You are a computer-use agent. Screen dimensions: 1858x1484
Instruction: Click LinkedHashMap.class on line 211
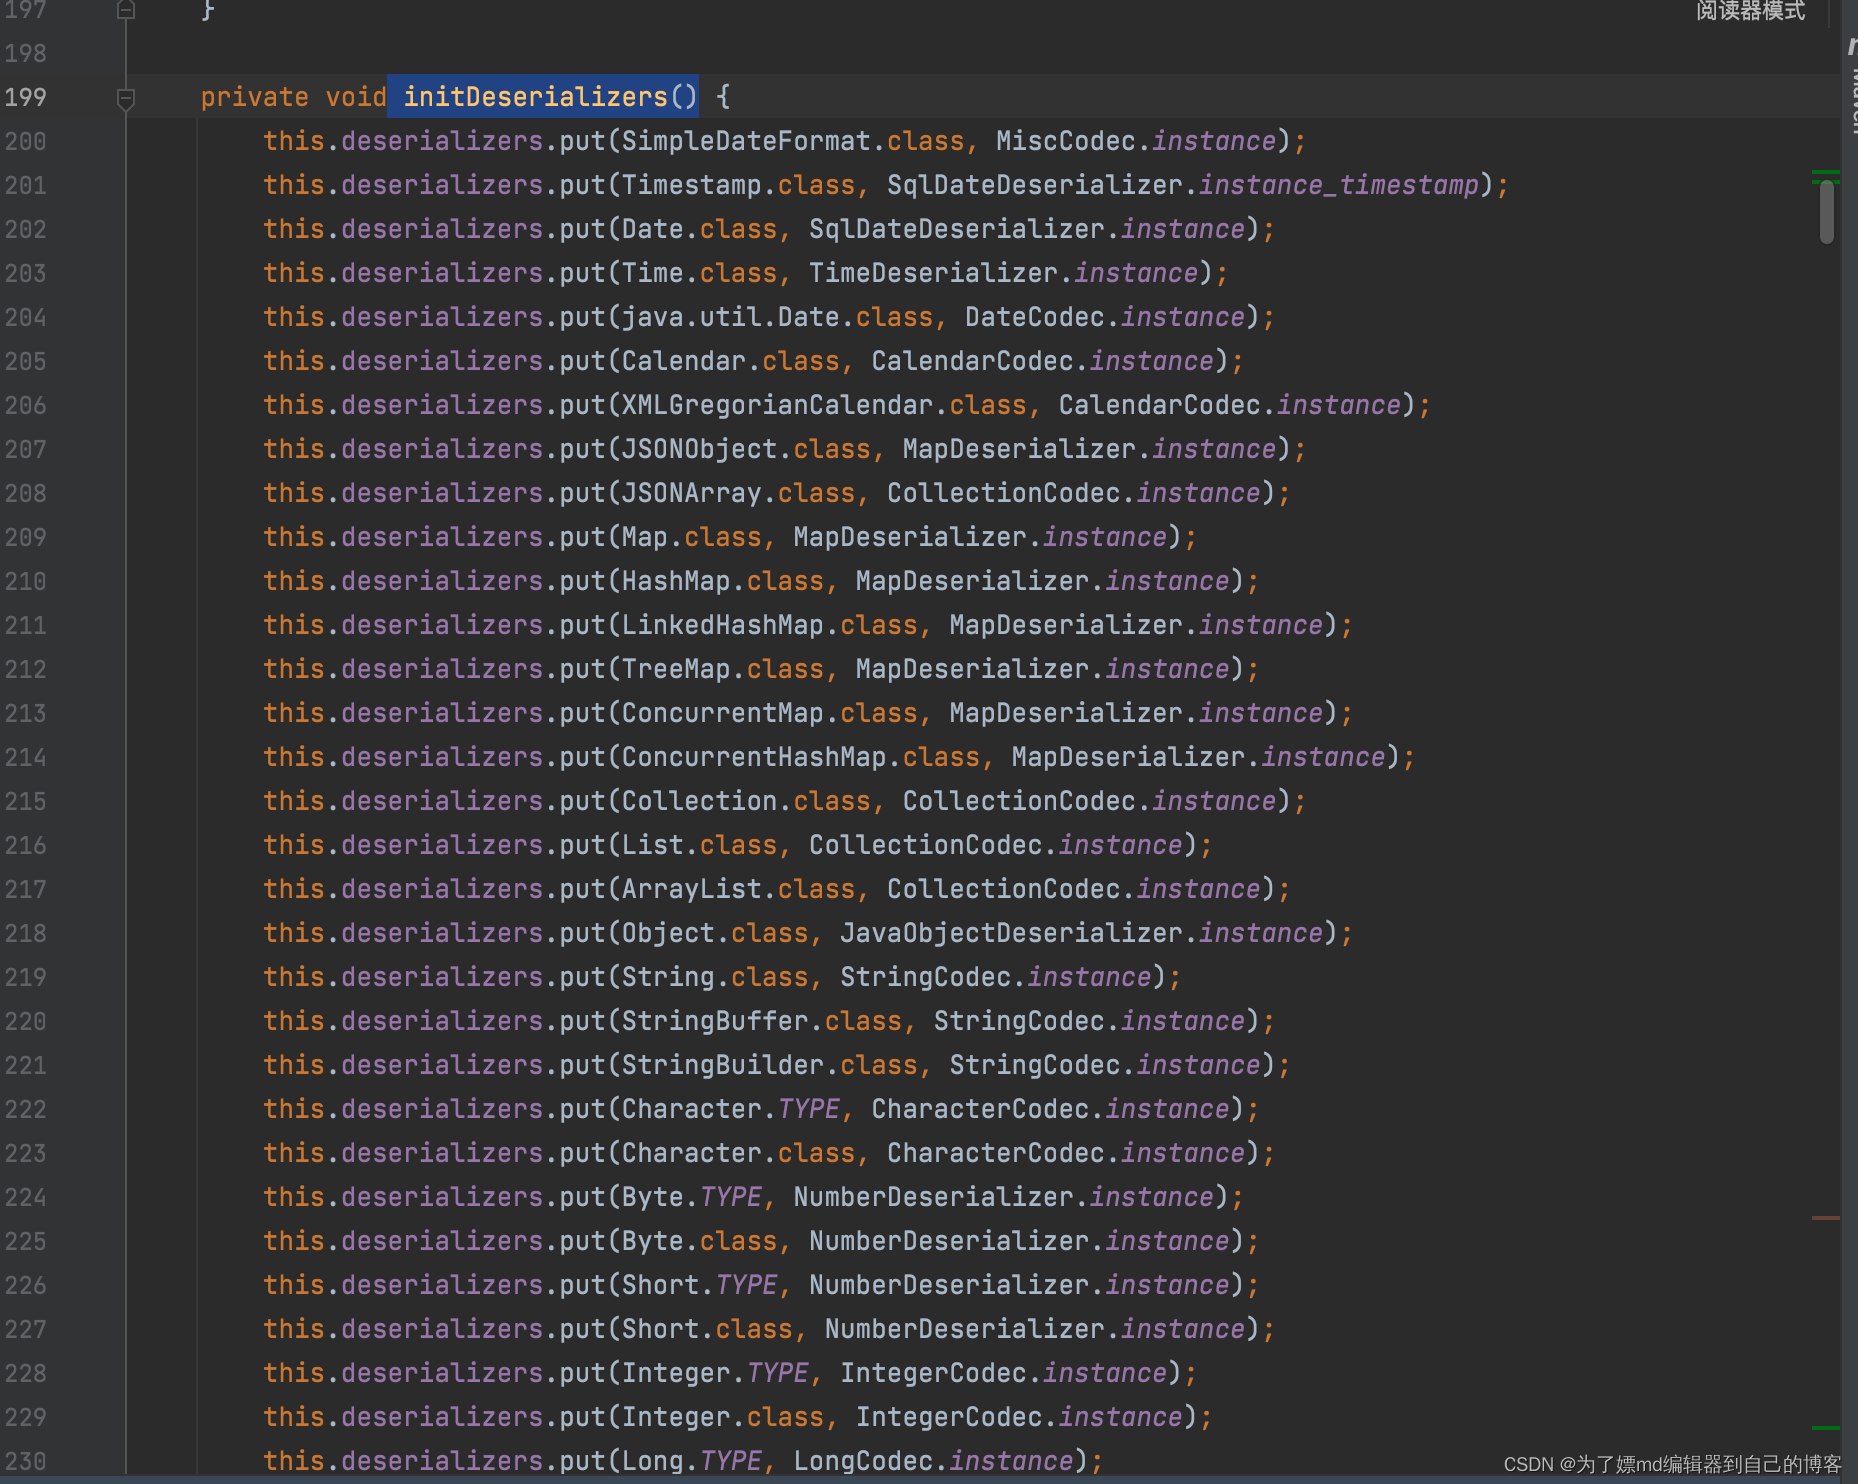[769, 625]
